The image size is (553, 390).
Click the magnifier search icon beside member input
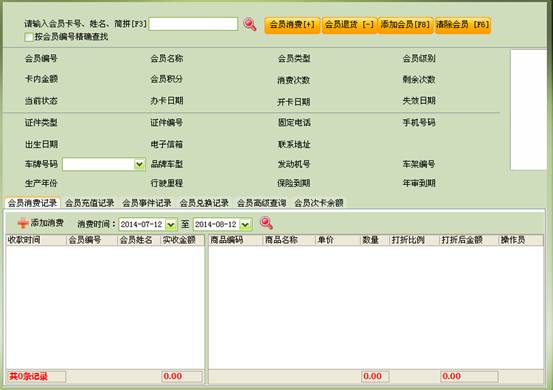250,24
